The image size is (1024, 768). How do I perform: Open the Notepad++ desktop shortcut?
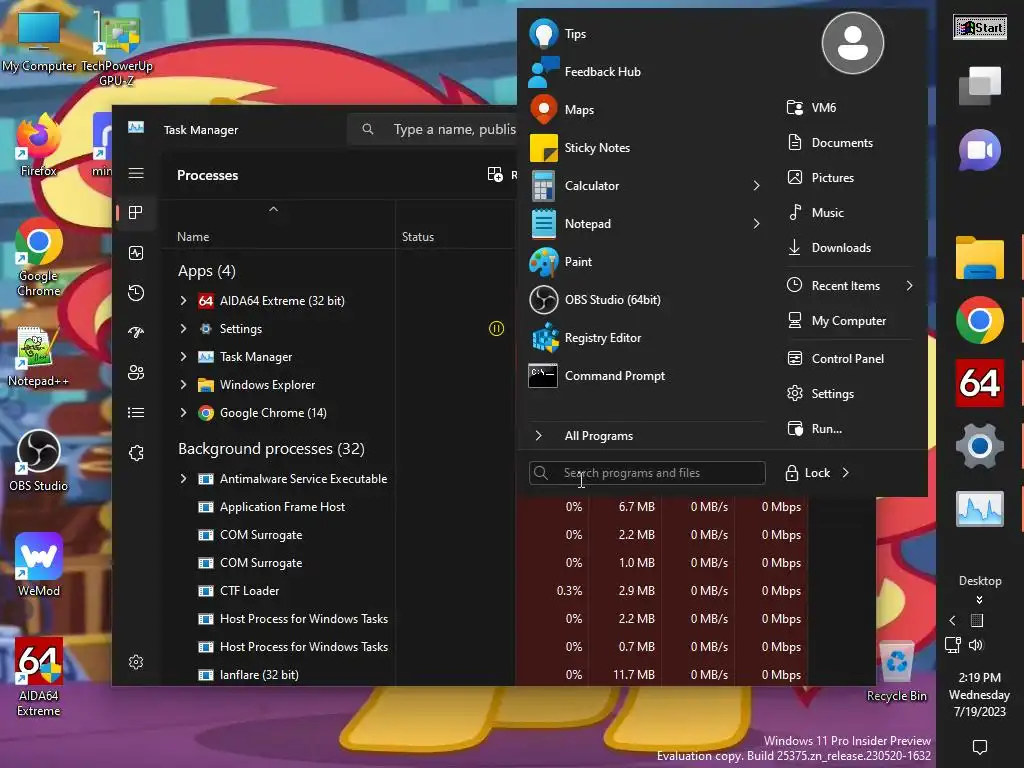[x=38, y=357]
